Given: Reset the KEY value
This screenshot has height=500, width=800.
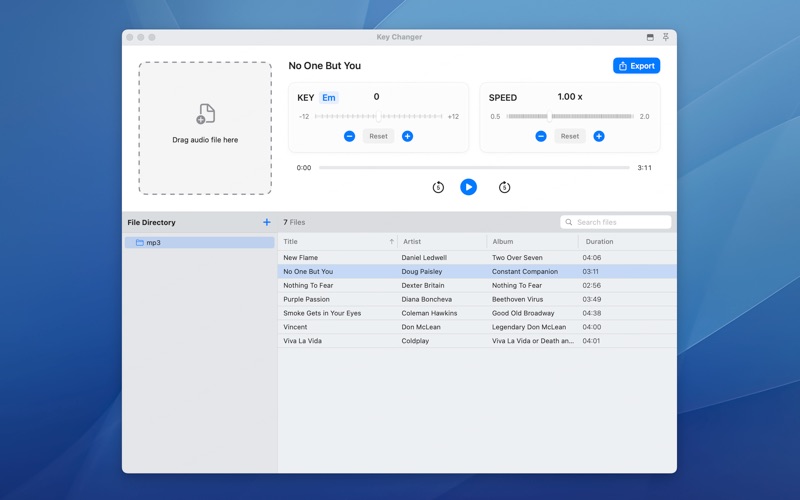Looking at the screenshot, I should point(378,136).
